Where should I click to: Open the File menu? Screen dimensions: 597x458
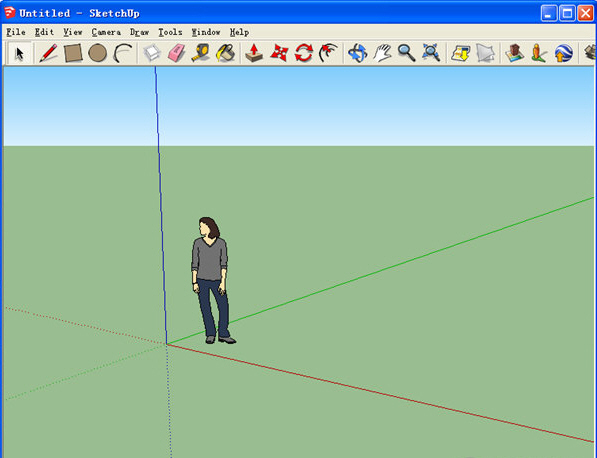coord(16,32)
